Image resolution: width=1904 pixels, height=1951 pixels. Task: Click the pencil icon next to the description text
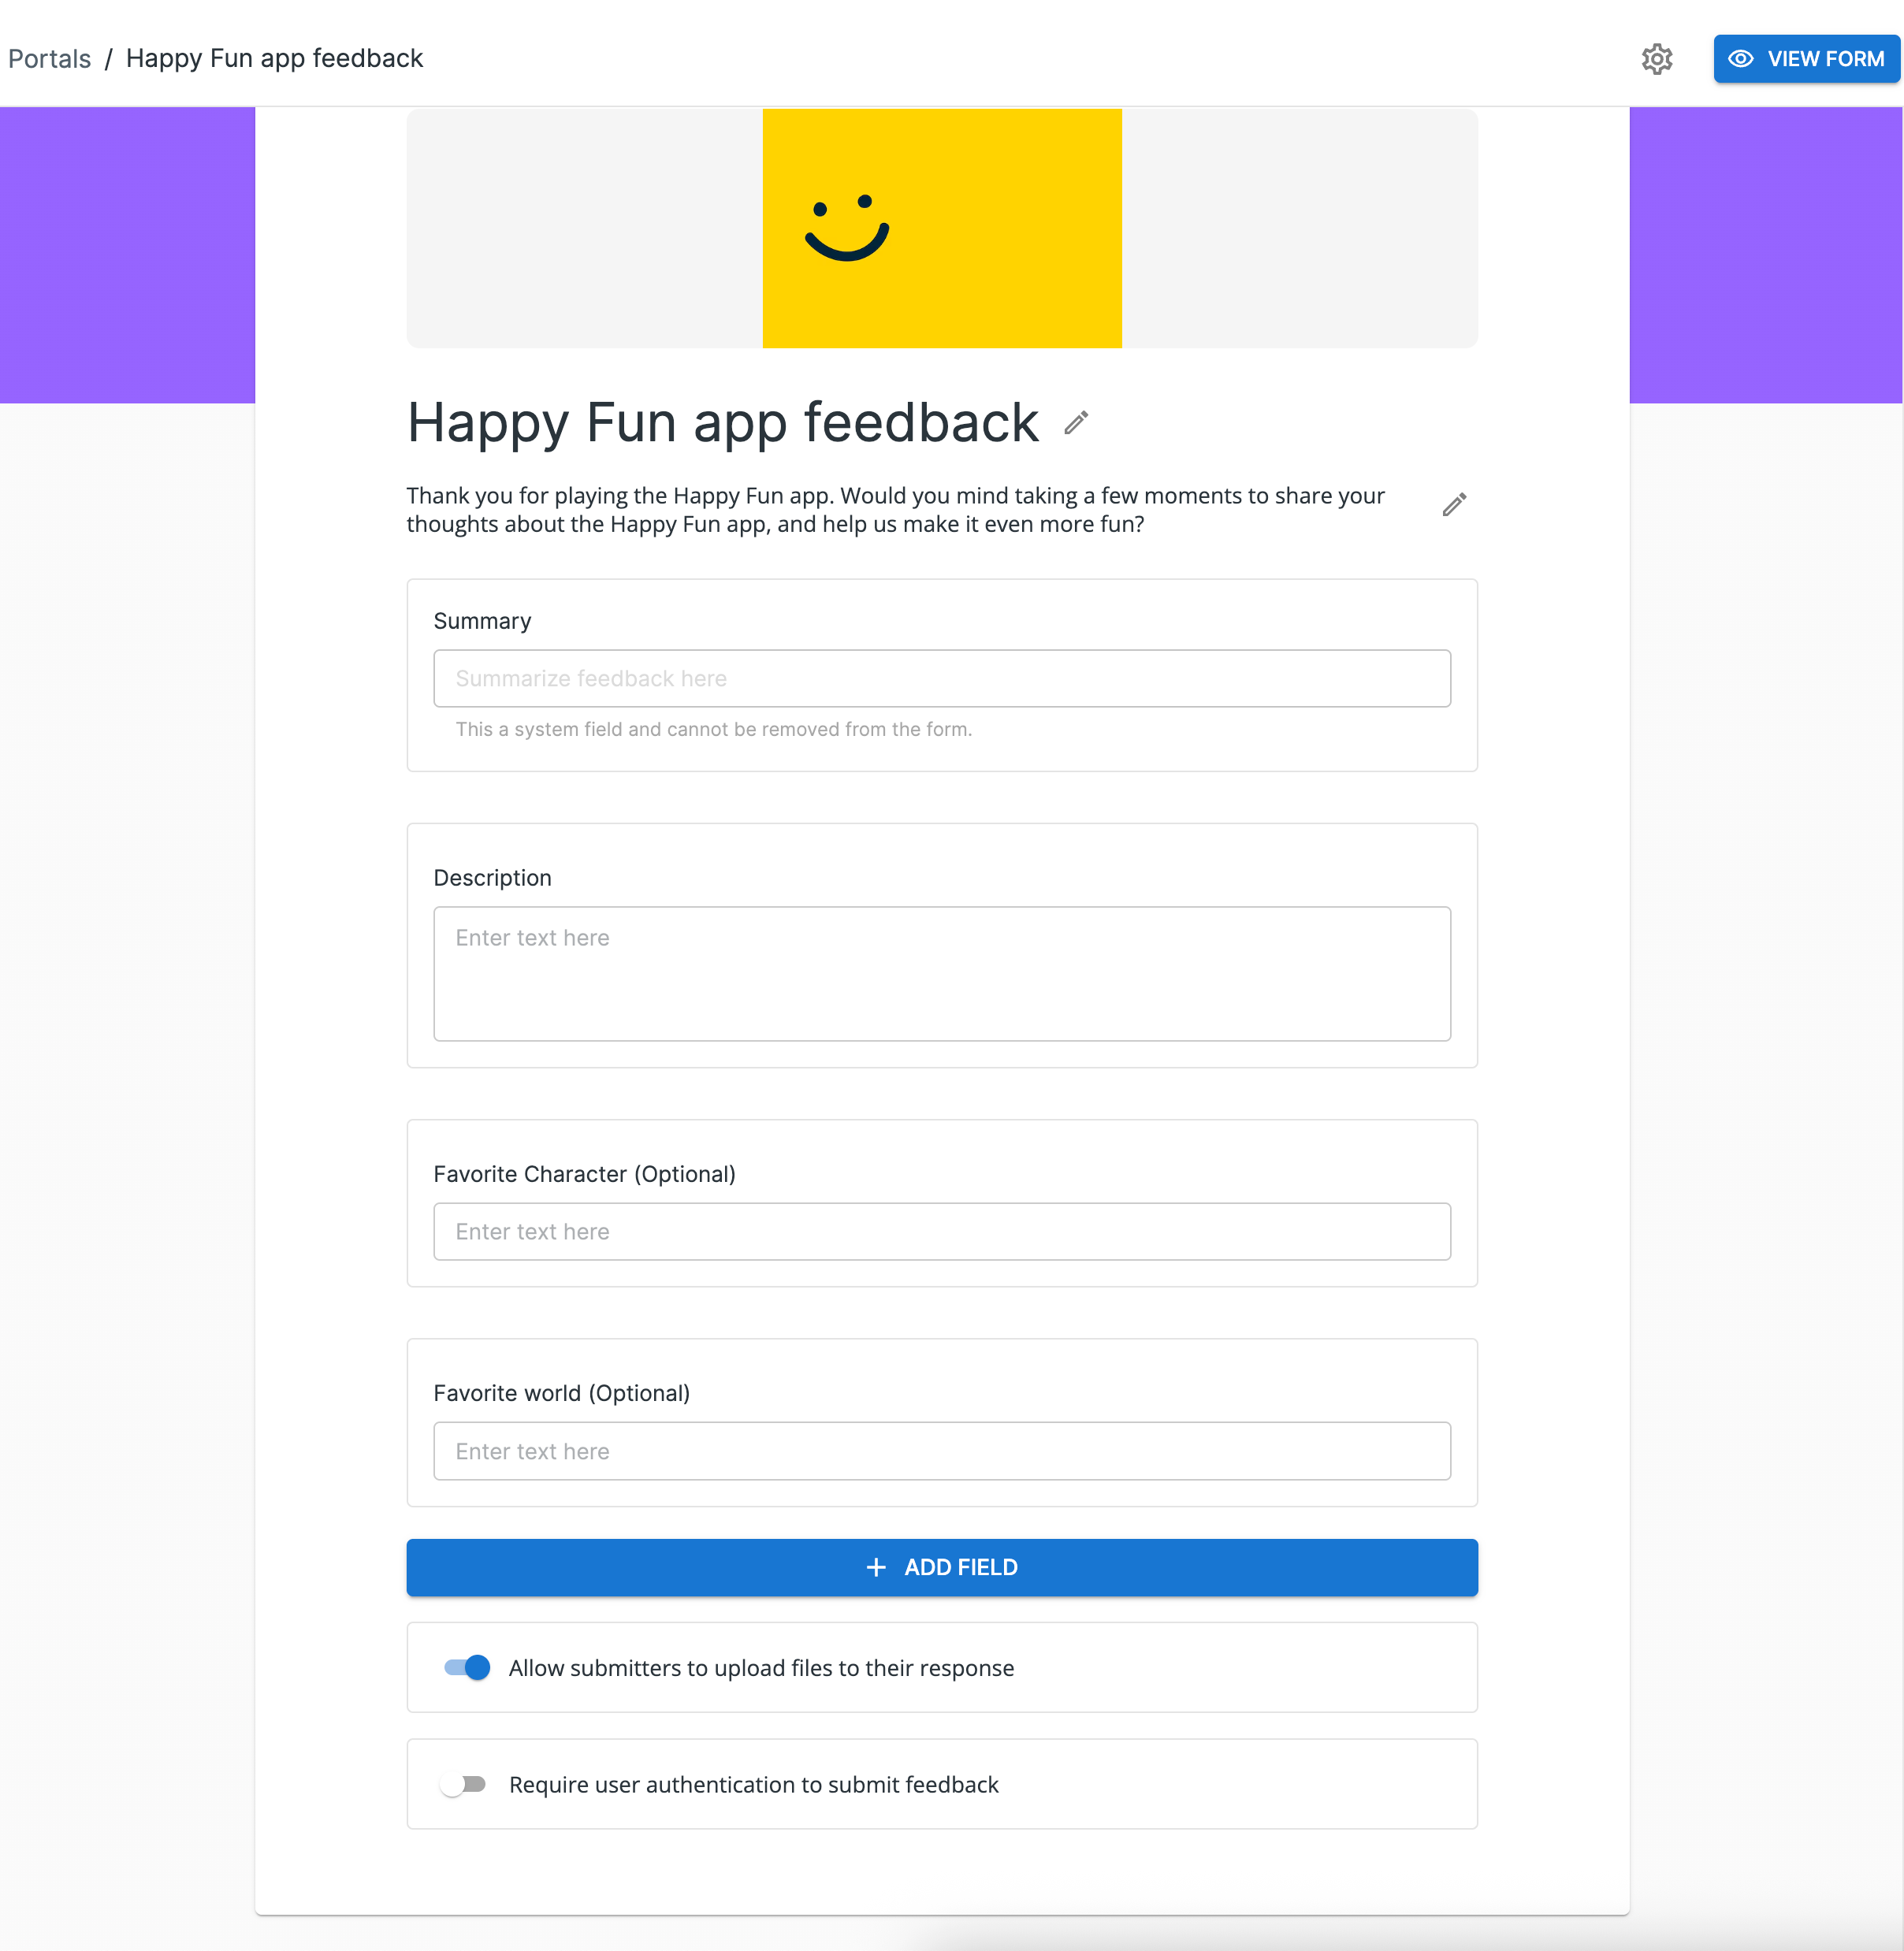coord(1453,504)
